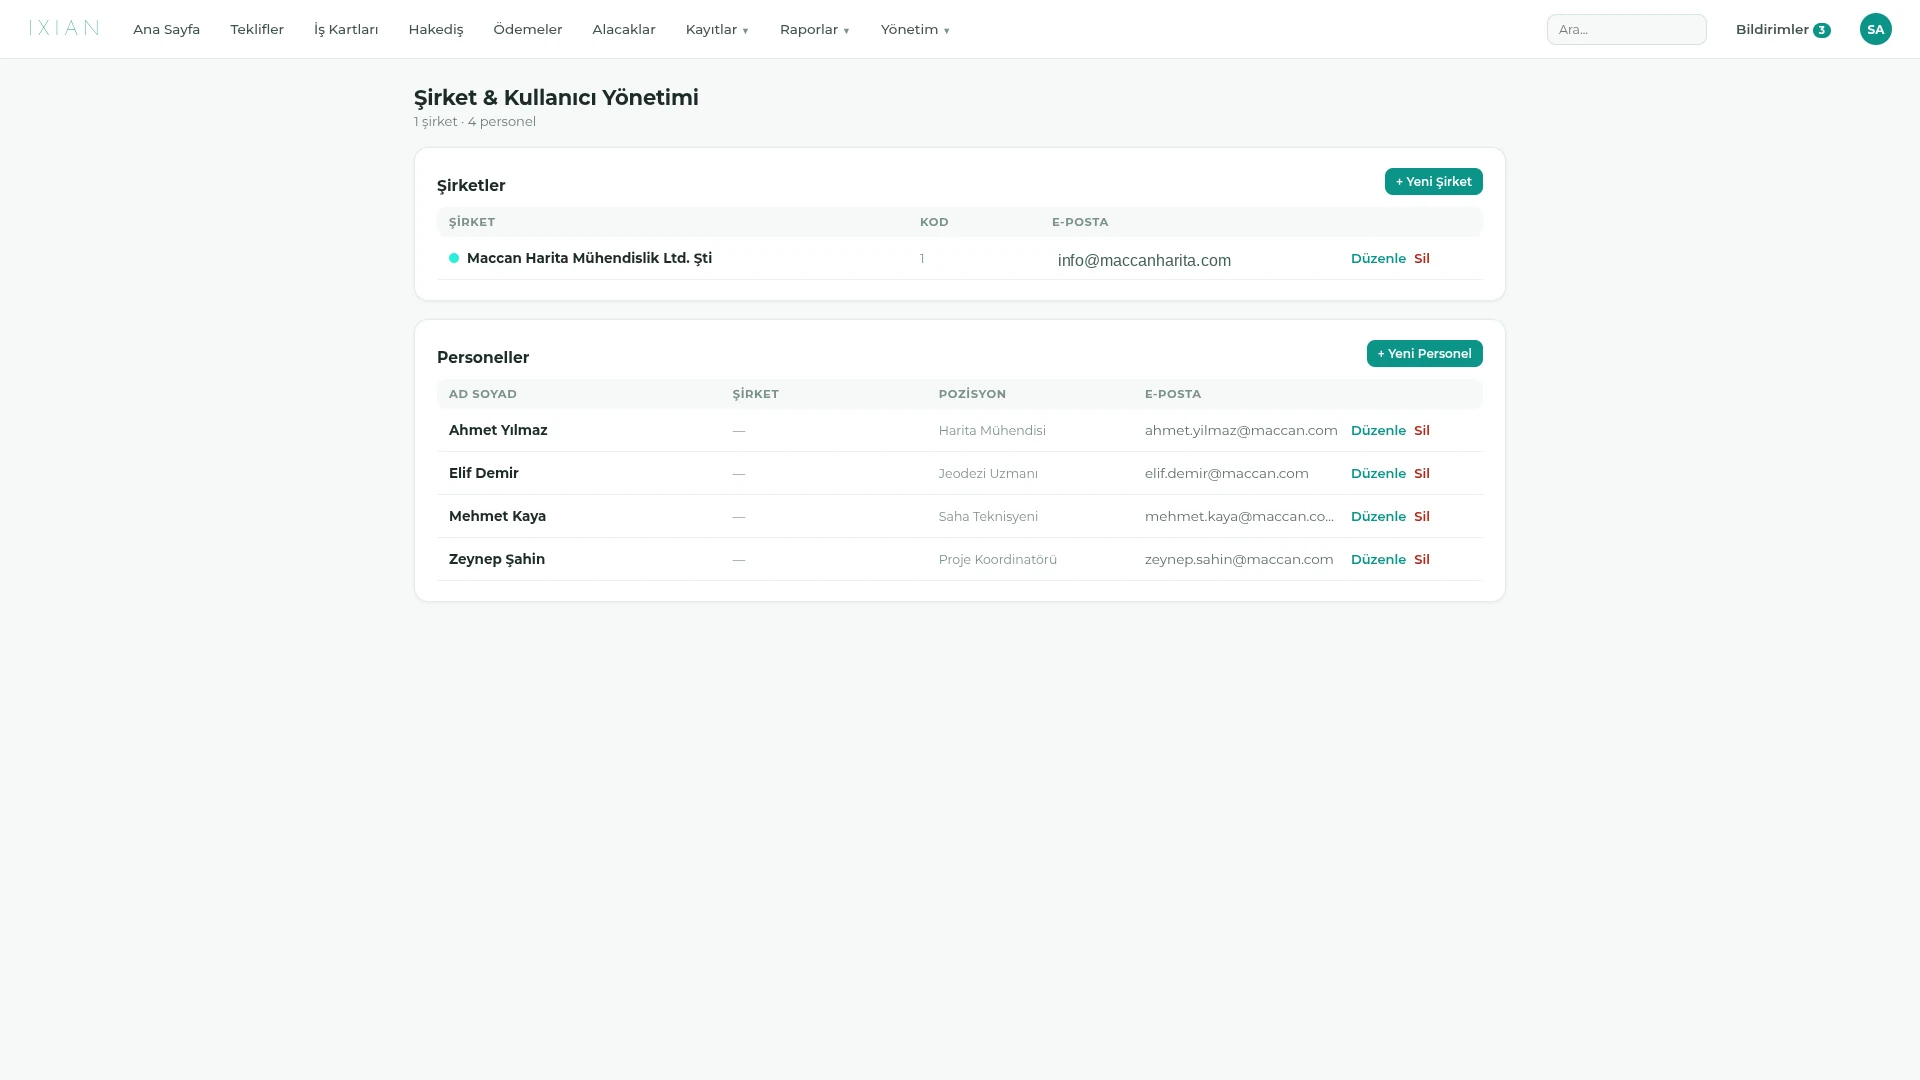1920x1080 pixels.
Task: Click the IXIAN logo
Action: pyautogui.click(x=64, y=28)
